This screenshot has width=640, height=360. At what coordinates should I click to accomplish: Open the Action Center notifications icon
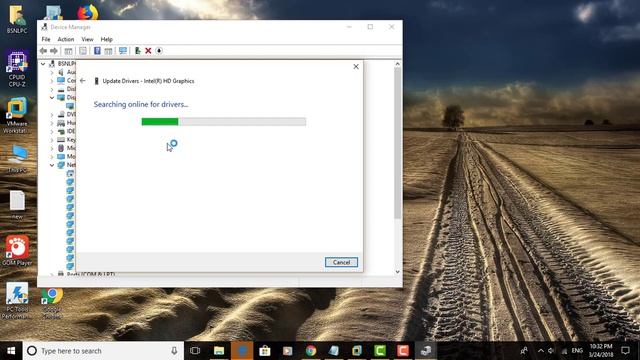626,351
